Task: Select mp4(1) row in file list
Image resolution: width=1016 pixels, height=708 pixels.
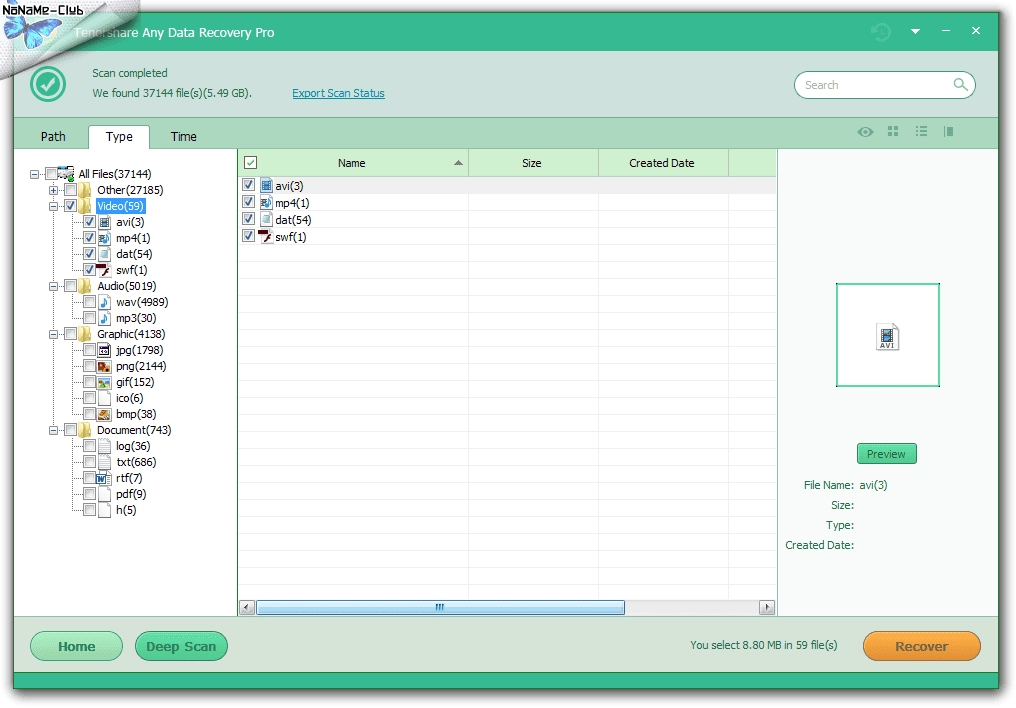Action: pyautogui.click(x=507, y=203)
